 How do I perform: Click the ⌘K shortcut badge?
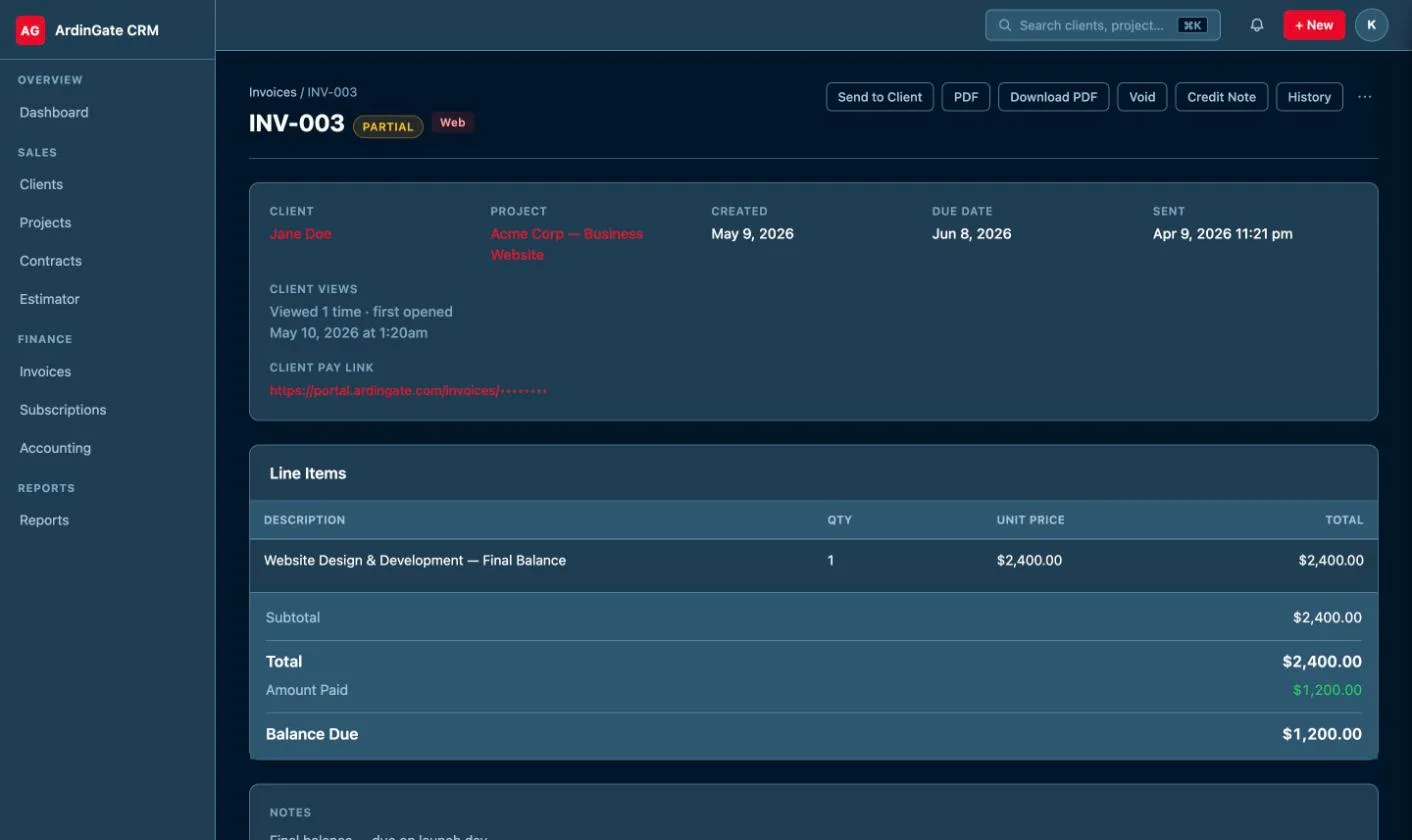(1192, 25)
